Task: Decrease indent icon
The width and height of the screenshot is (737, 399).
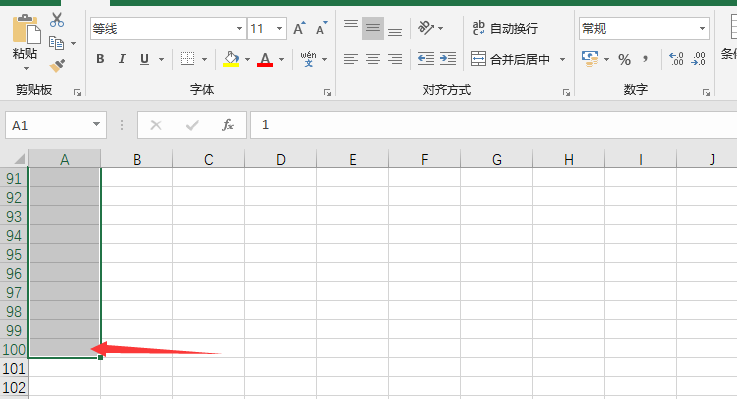Action: (426, 59)
